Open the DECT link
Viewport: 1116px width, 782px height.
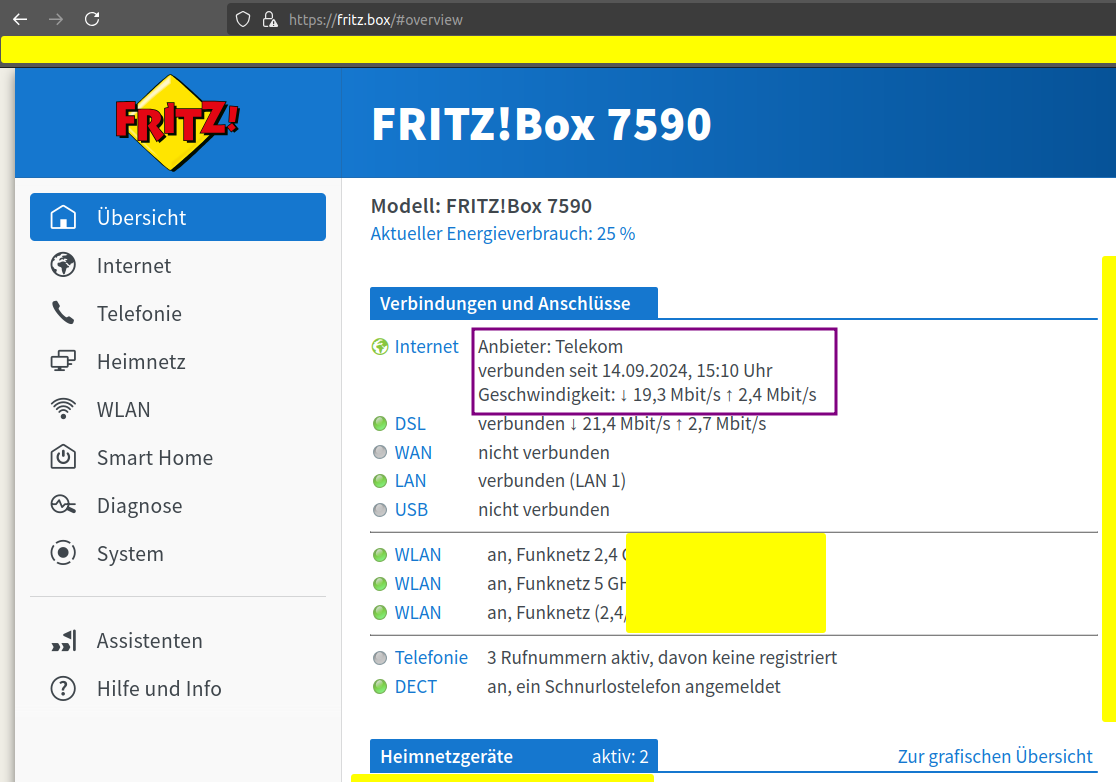(x=416, y=687)
